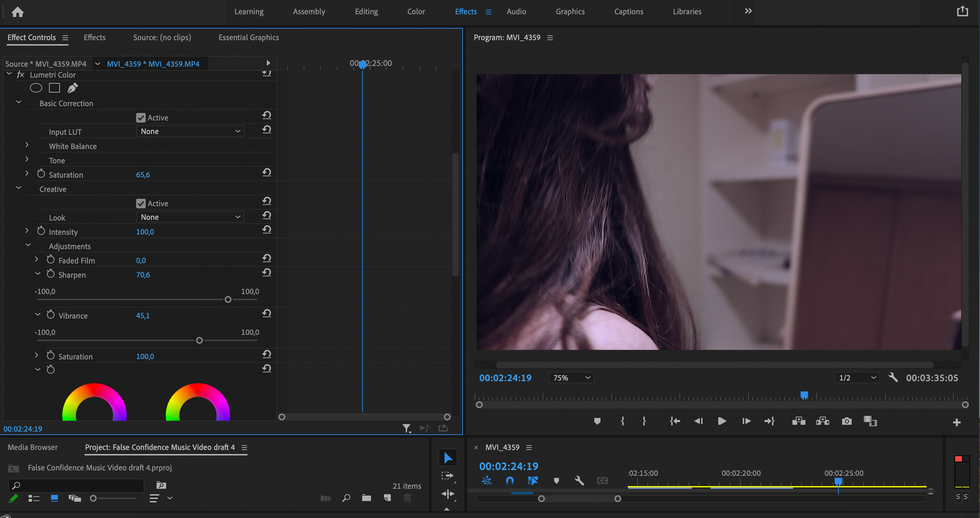The width and height of the screenshot is (980, 518).
Task: Go to the Home screen icon
Action: coord(18,12)
